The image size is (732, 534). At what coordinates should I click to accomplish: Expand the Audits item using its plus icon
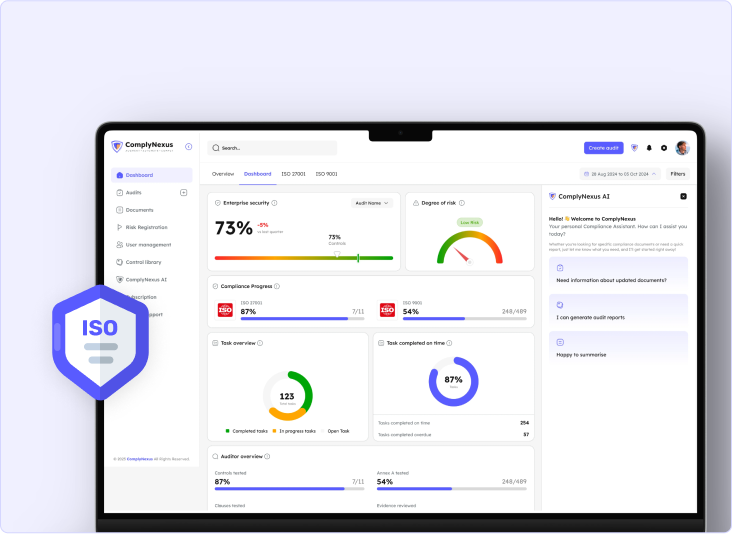(x=184, y=192)
